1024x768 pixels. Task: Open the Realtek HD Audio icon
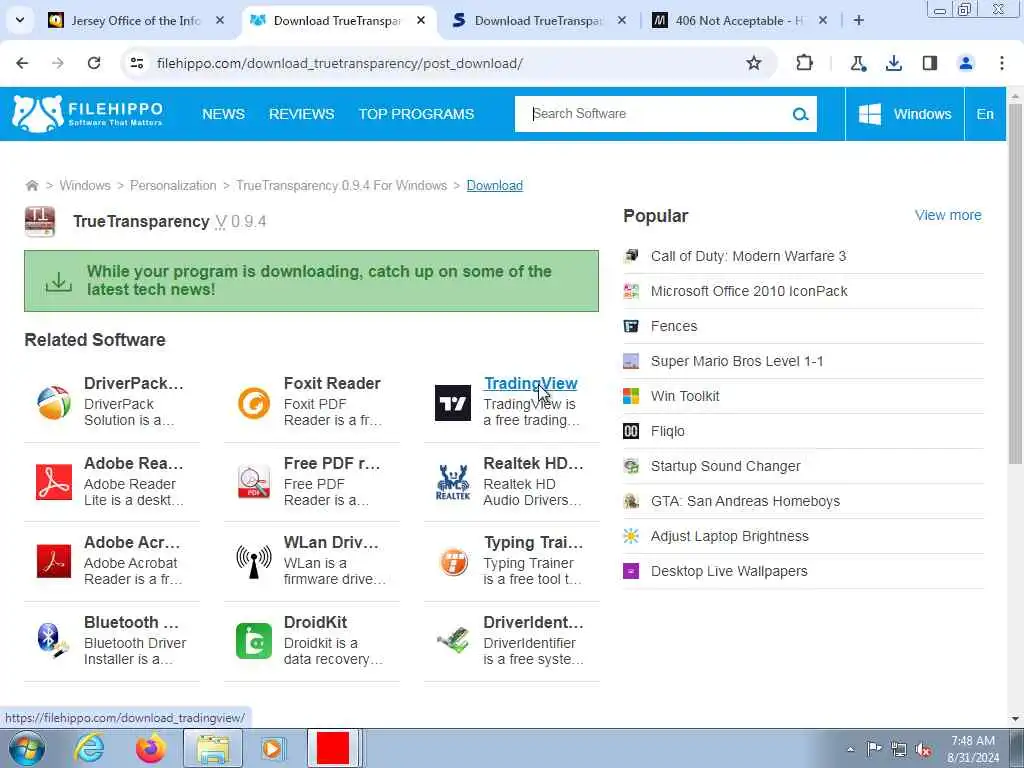pos(453,482)
